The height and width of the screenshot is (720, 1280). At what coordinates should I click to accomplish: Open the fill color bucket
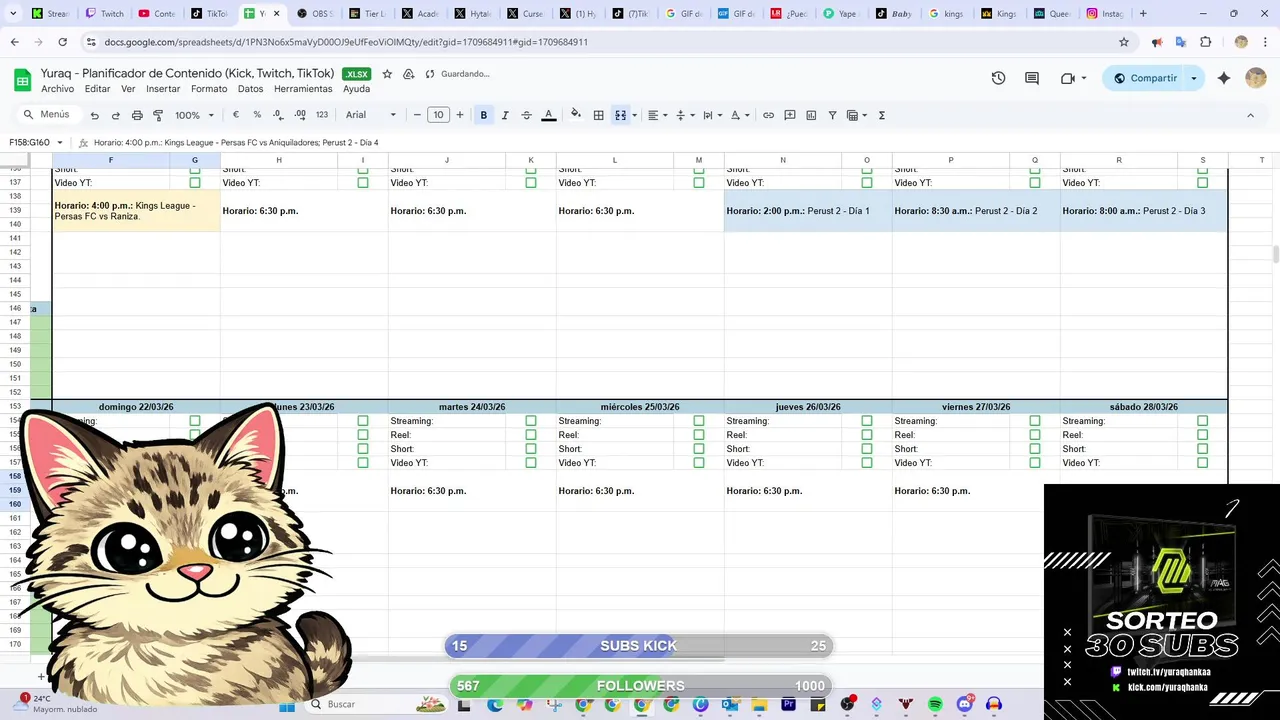pyautogui.click(x=576, y=115)
